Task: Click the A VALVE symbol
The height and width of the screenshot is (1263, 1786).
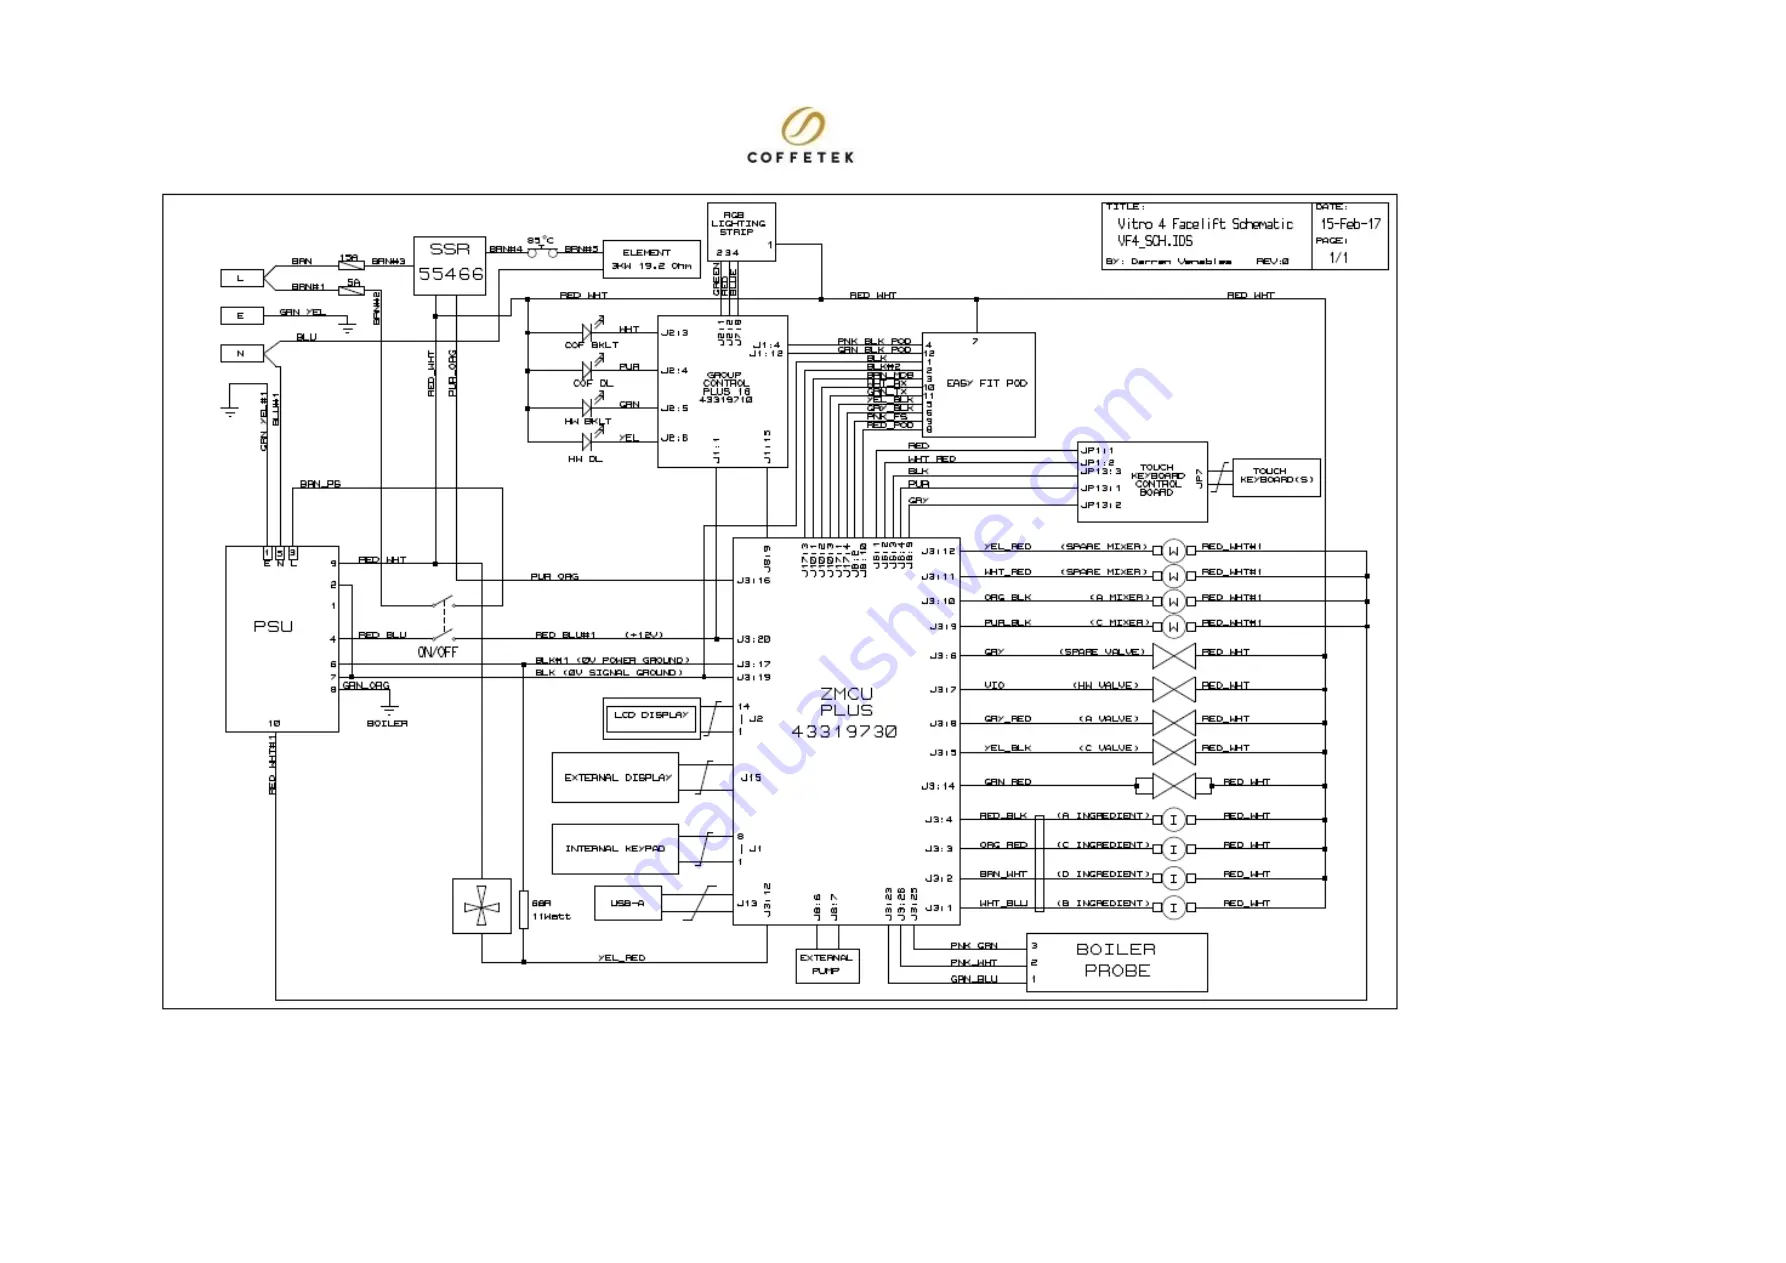Action: click(1174, 723)
